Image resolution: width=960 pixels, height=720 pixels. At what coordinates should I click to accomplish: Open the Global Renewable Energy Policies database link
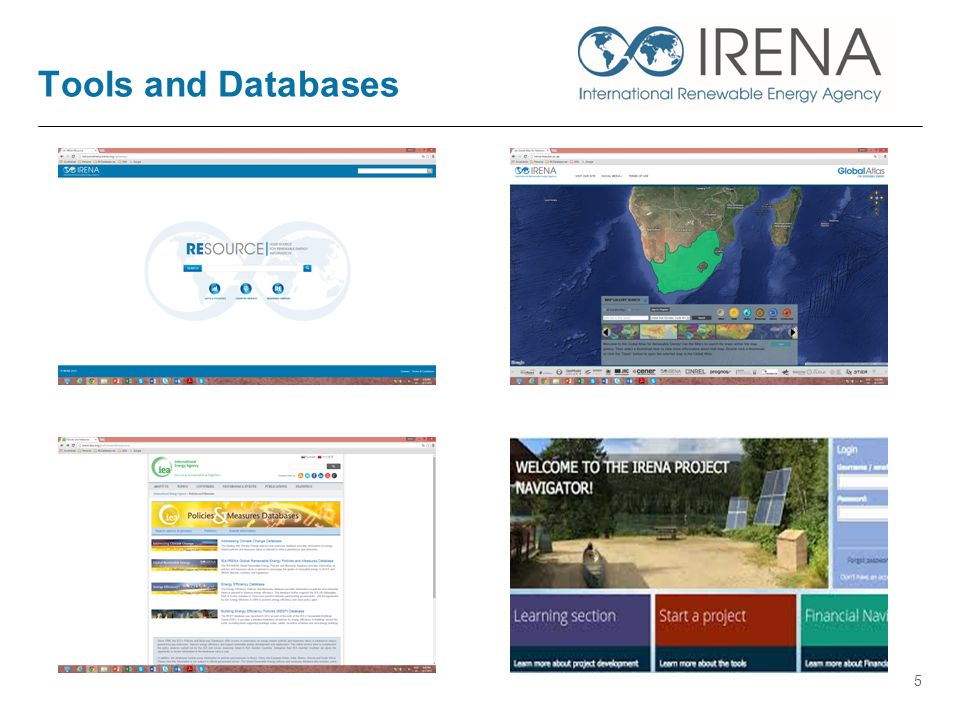pos(277,561)
